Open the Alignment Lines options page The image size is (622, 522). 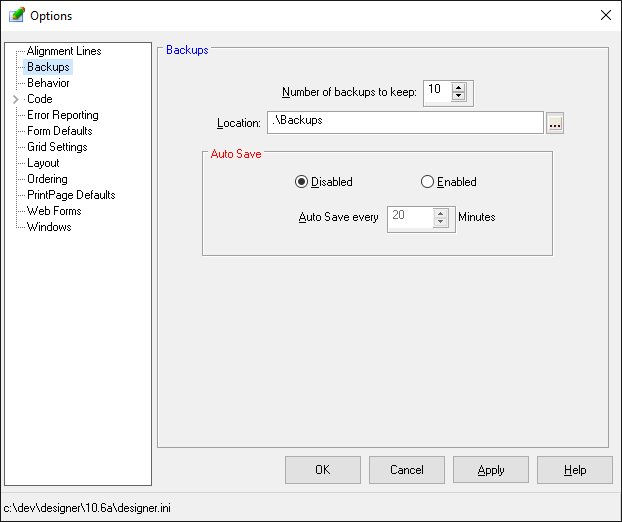[63, 51]
